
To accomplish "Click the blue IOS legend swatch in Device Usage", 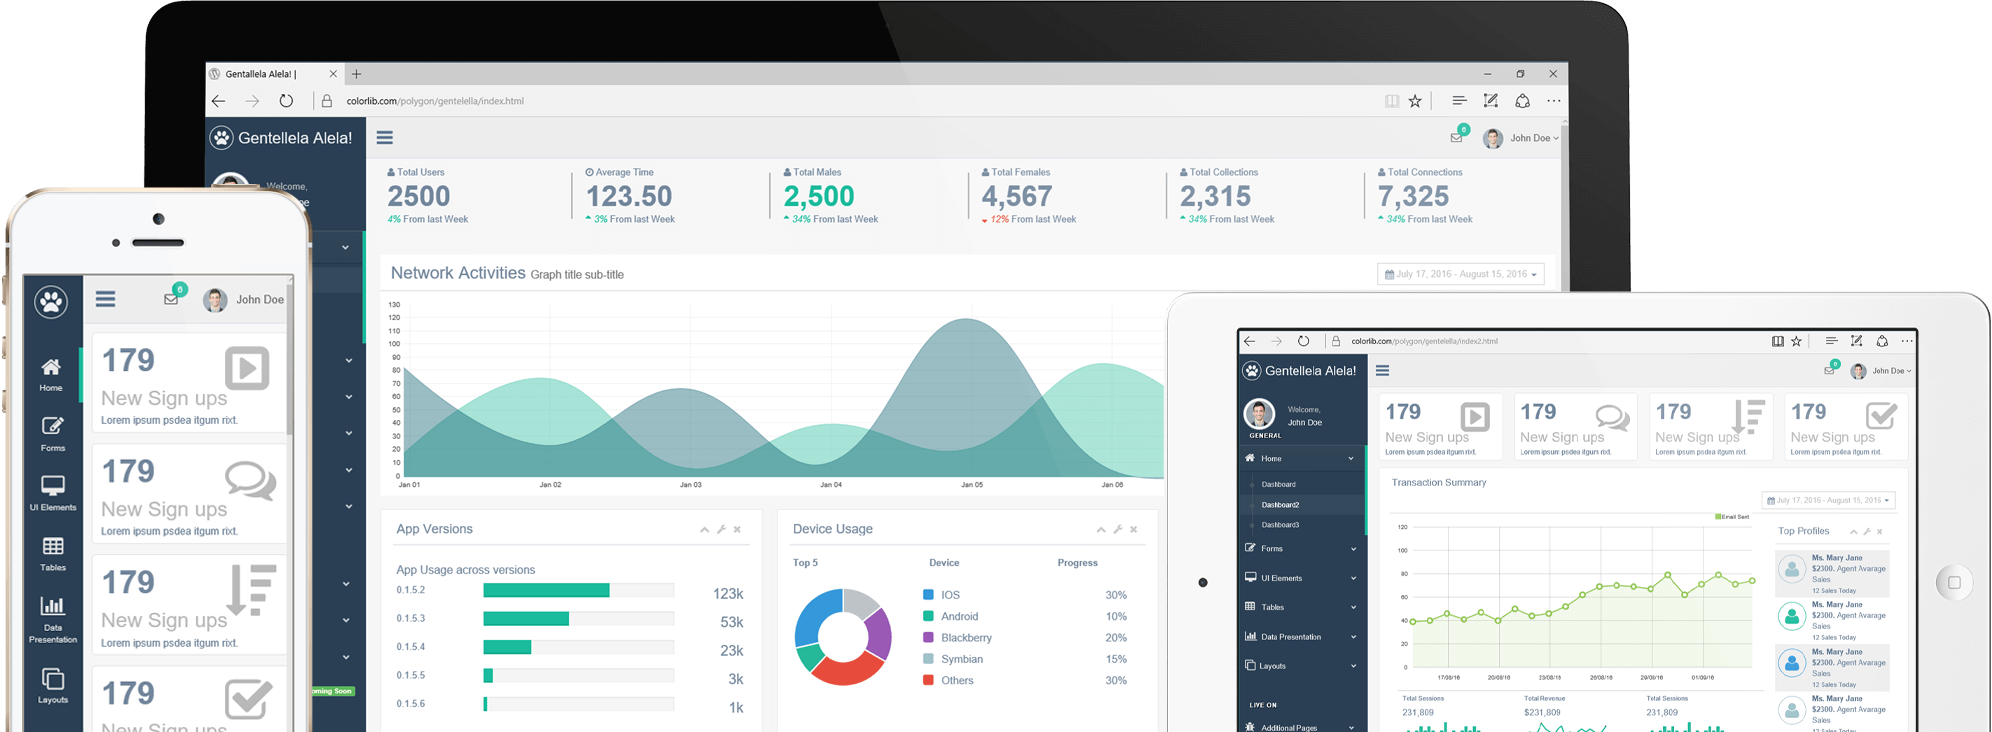I will 928,595.
